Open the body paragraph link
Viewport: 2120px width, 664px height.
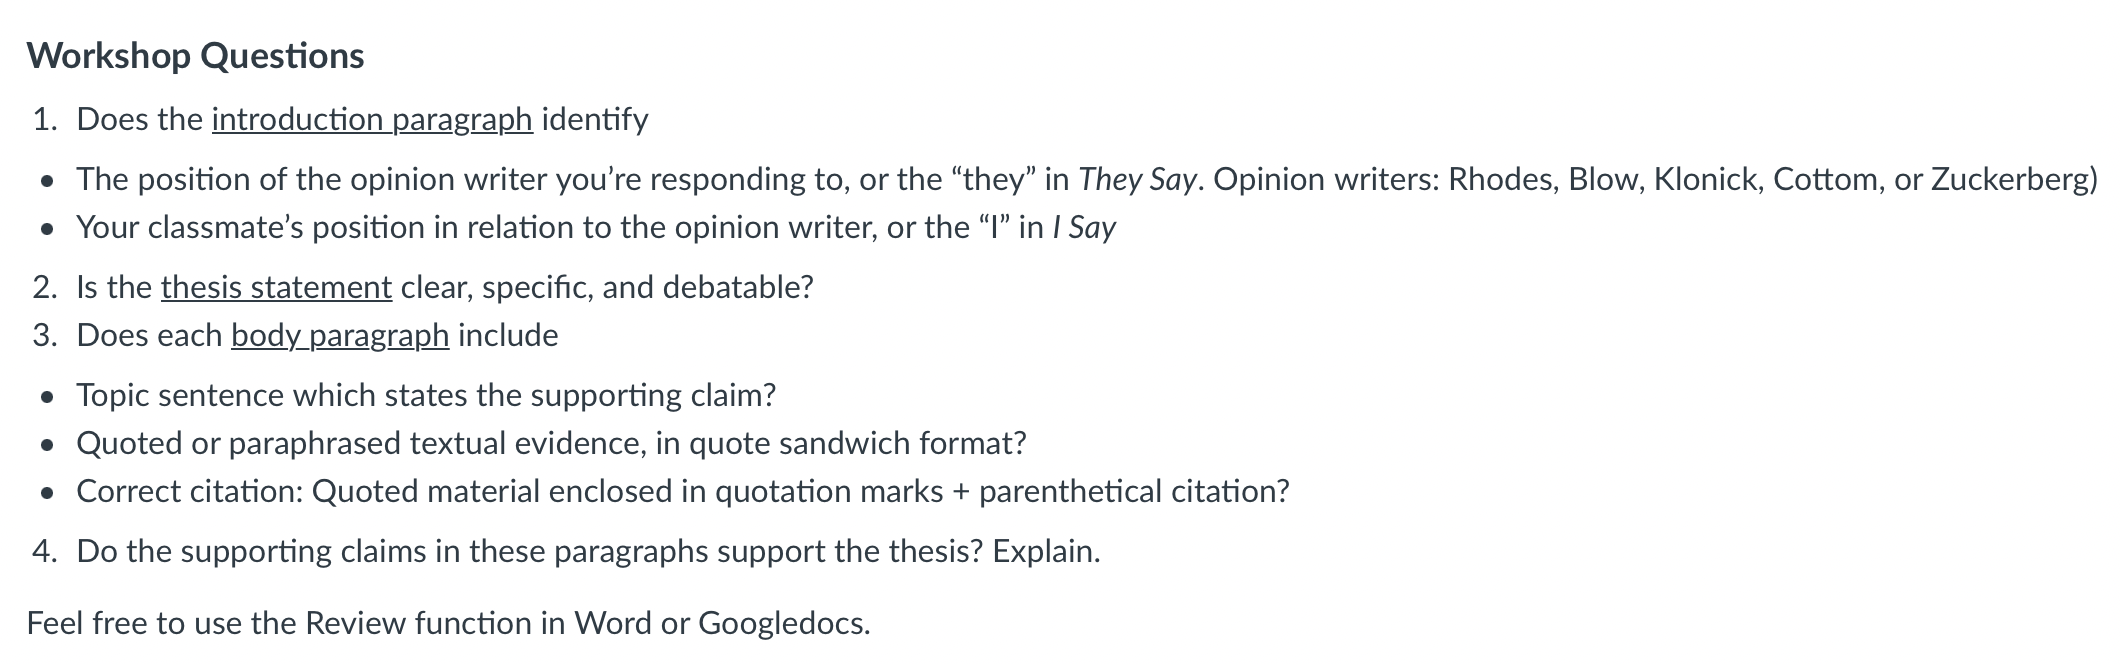340,336
